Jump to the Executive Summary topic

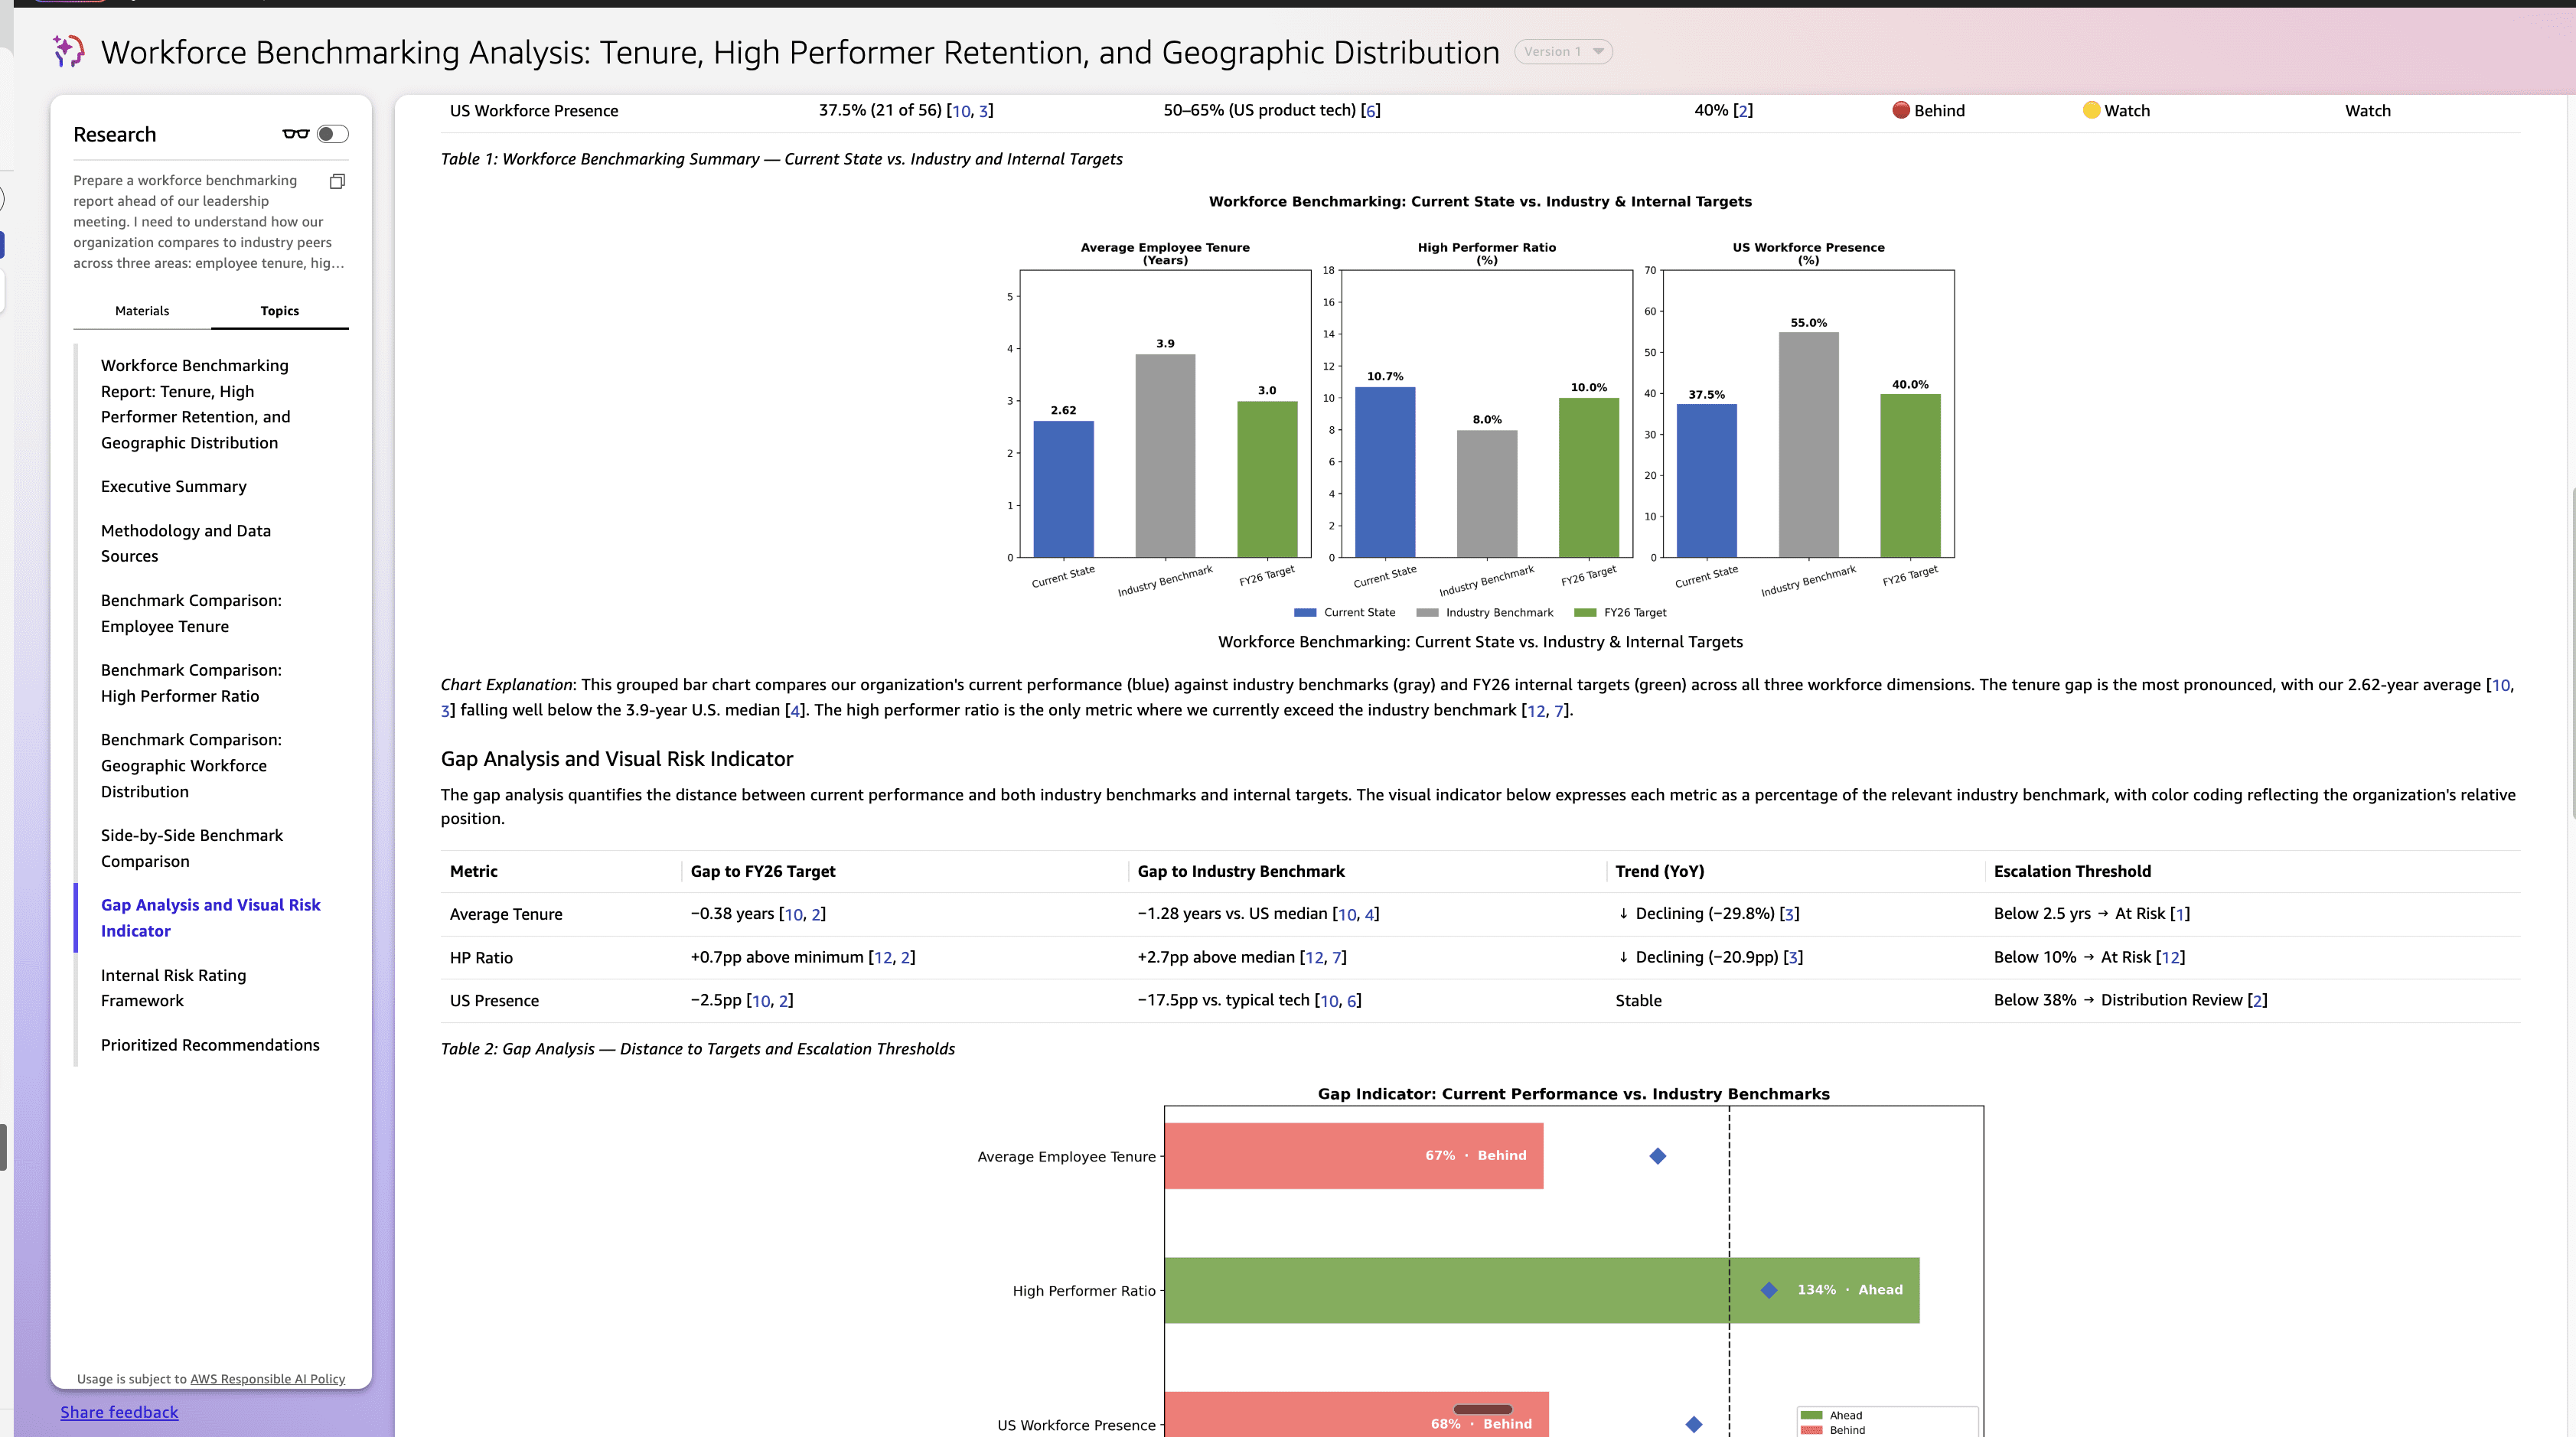(173, 486)
